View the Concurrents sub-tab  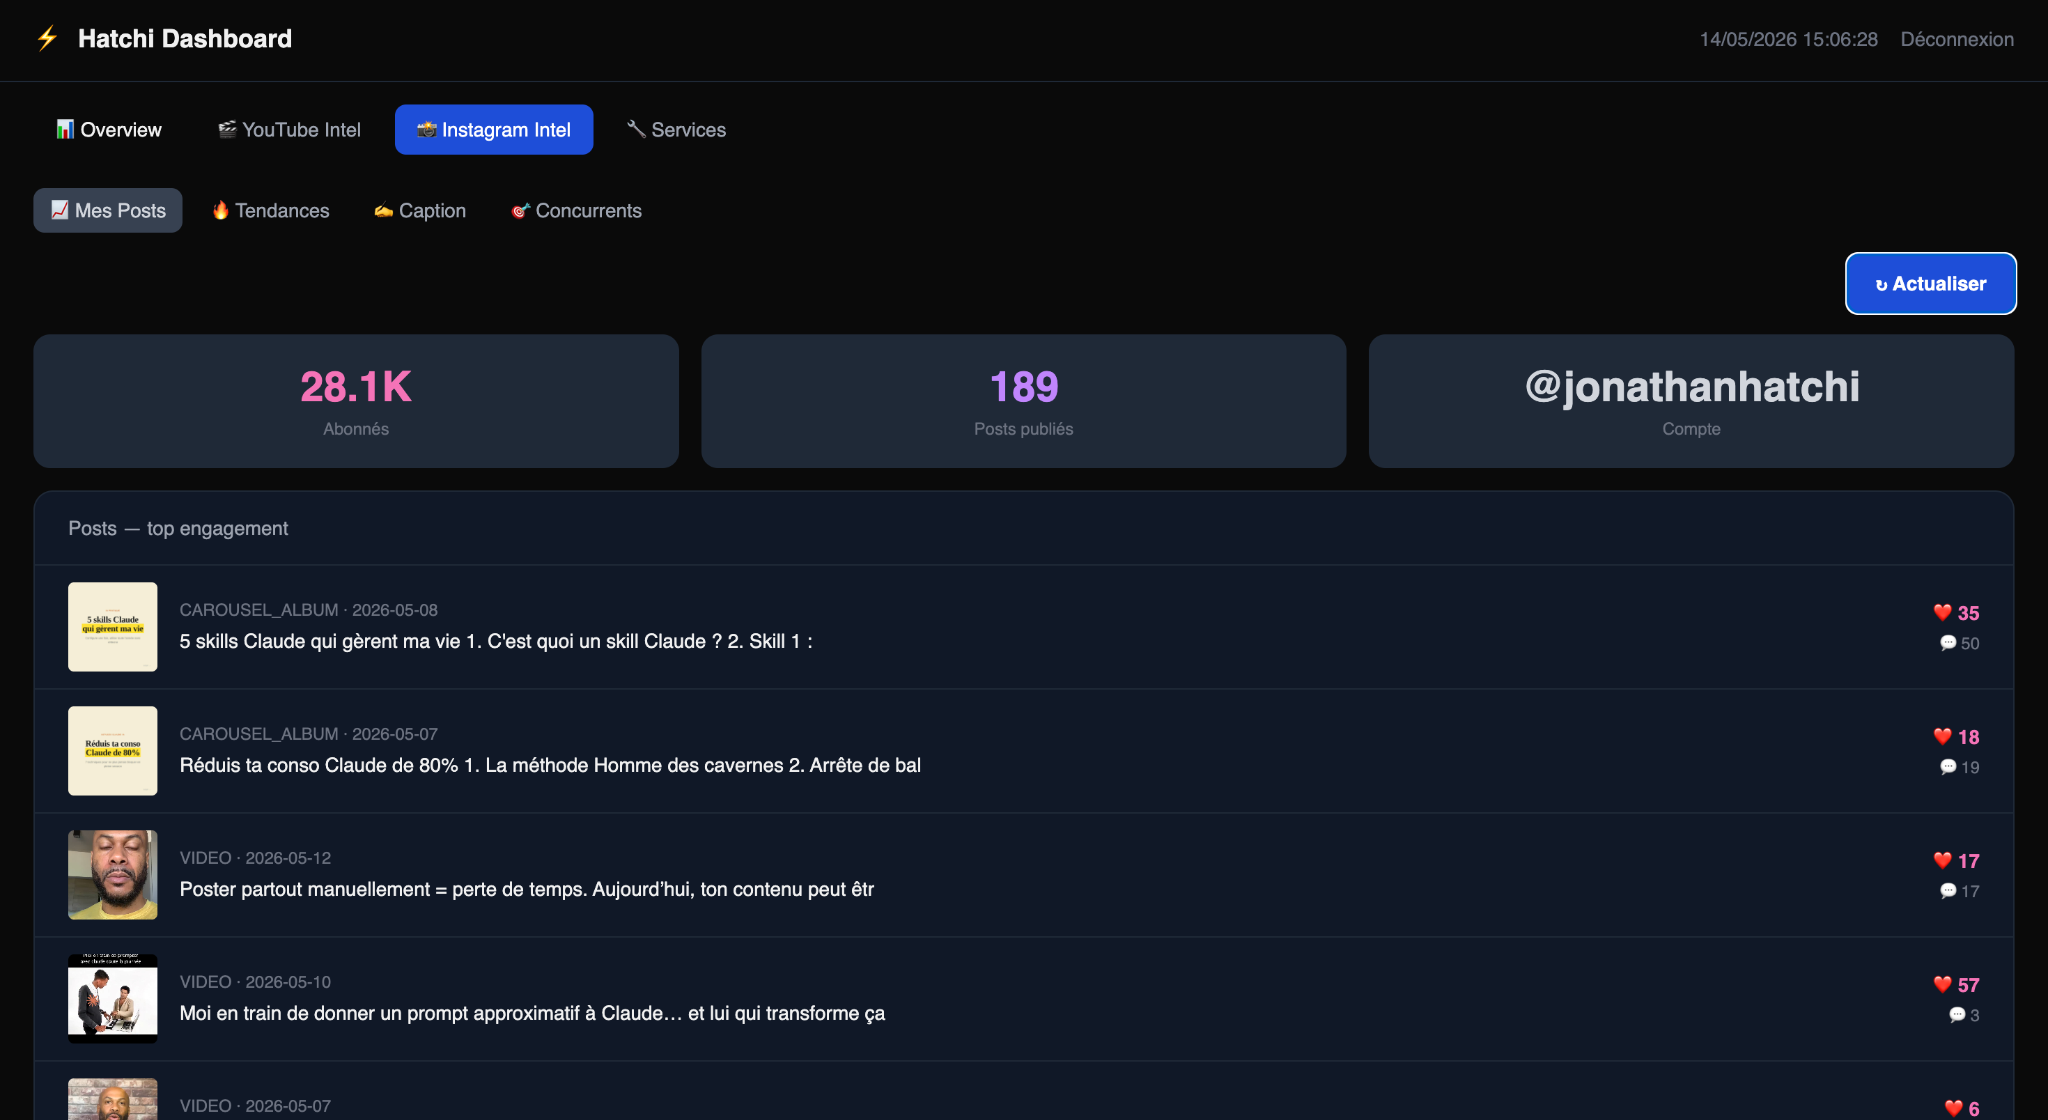click(x=577, y=211)
